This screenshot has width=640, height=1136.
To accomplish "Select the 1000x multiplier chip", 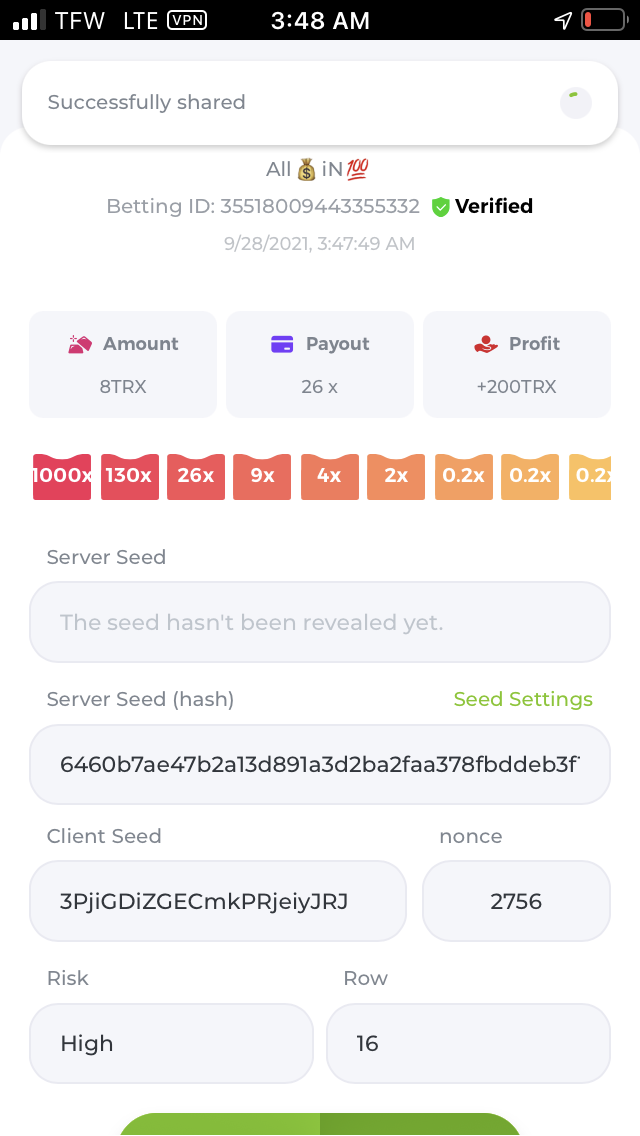I will (x=62, y=476).
